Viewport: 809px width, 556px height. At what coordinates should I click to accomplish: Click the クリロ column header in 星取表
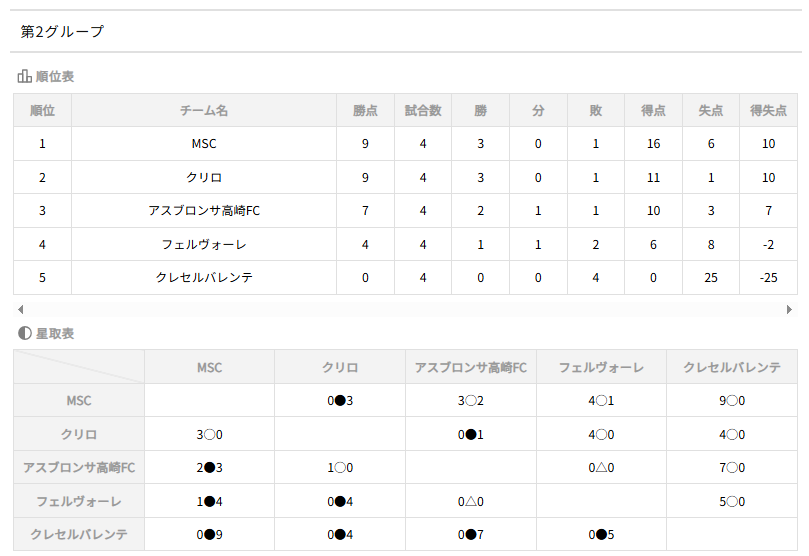pos(340,368)
